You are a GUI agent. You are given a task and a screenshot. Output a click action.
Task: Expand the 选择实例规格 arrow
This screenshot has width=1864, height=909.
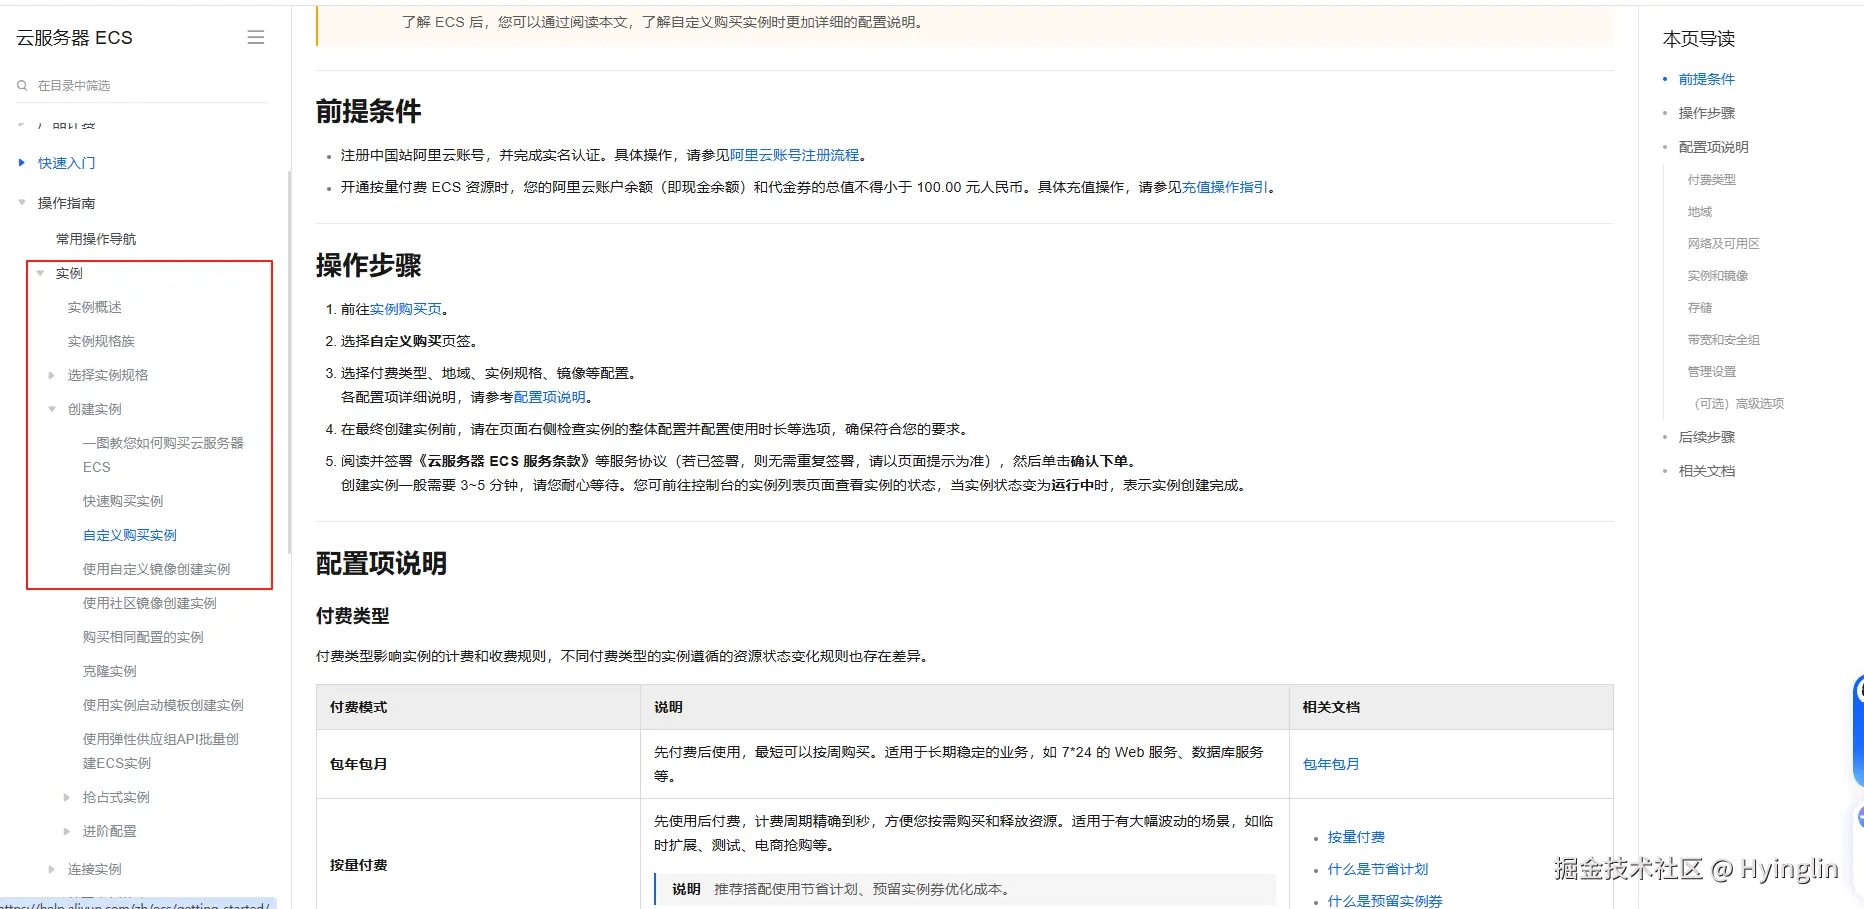pyautogui.click(x=52, y=375)
